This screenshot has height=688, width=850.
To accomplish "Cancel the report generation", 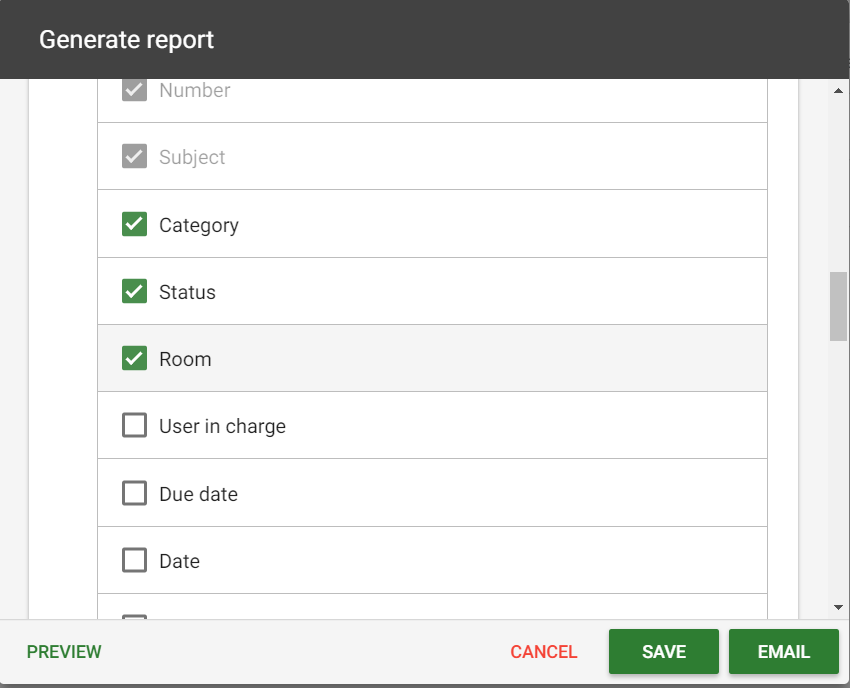I will point(544,652).
